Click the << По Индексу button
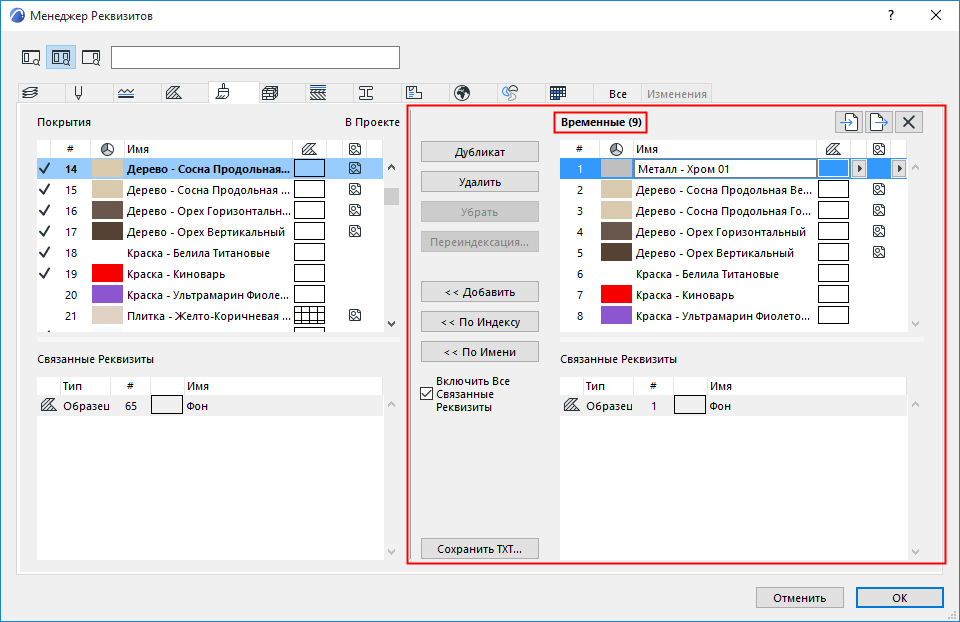Image resolution: width=960 pixels, height=622 pixels. click(x=480, y=322)
